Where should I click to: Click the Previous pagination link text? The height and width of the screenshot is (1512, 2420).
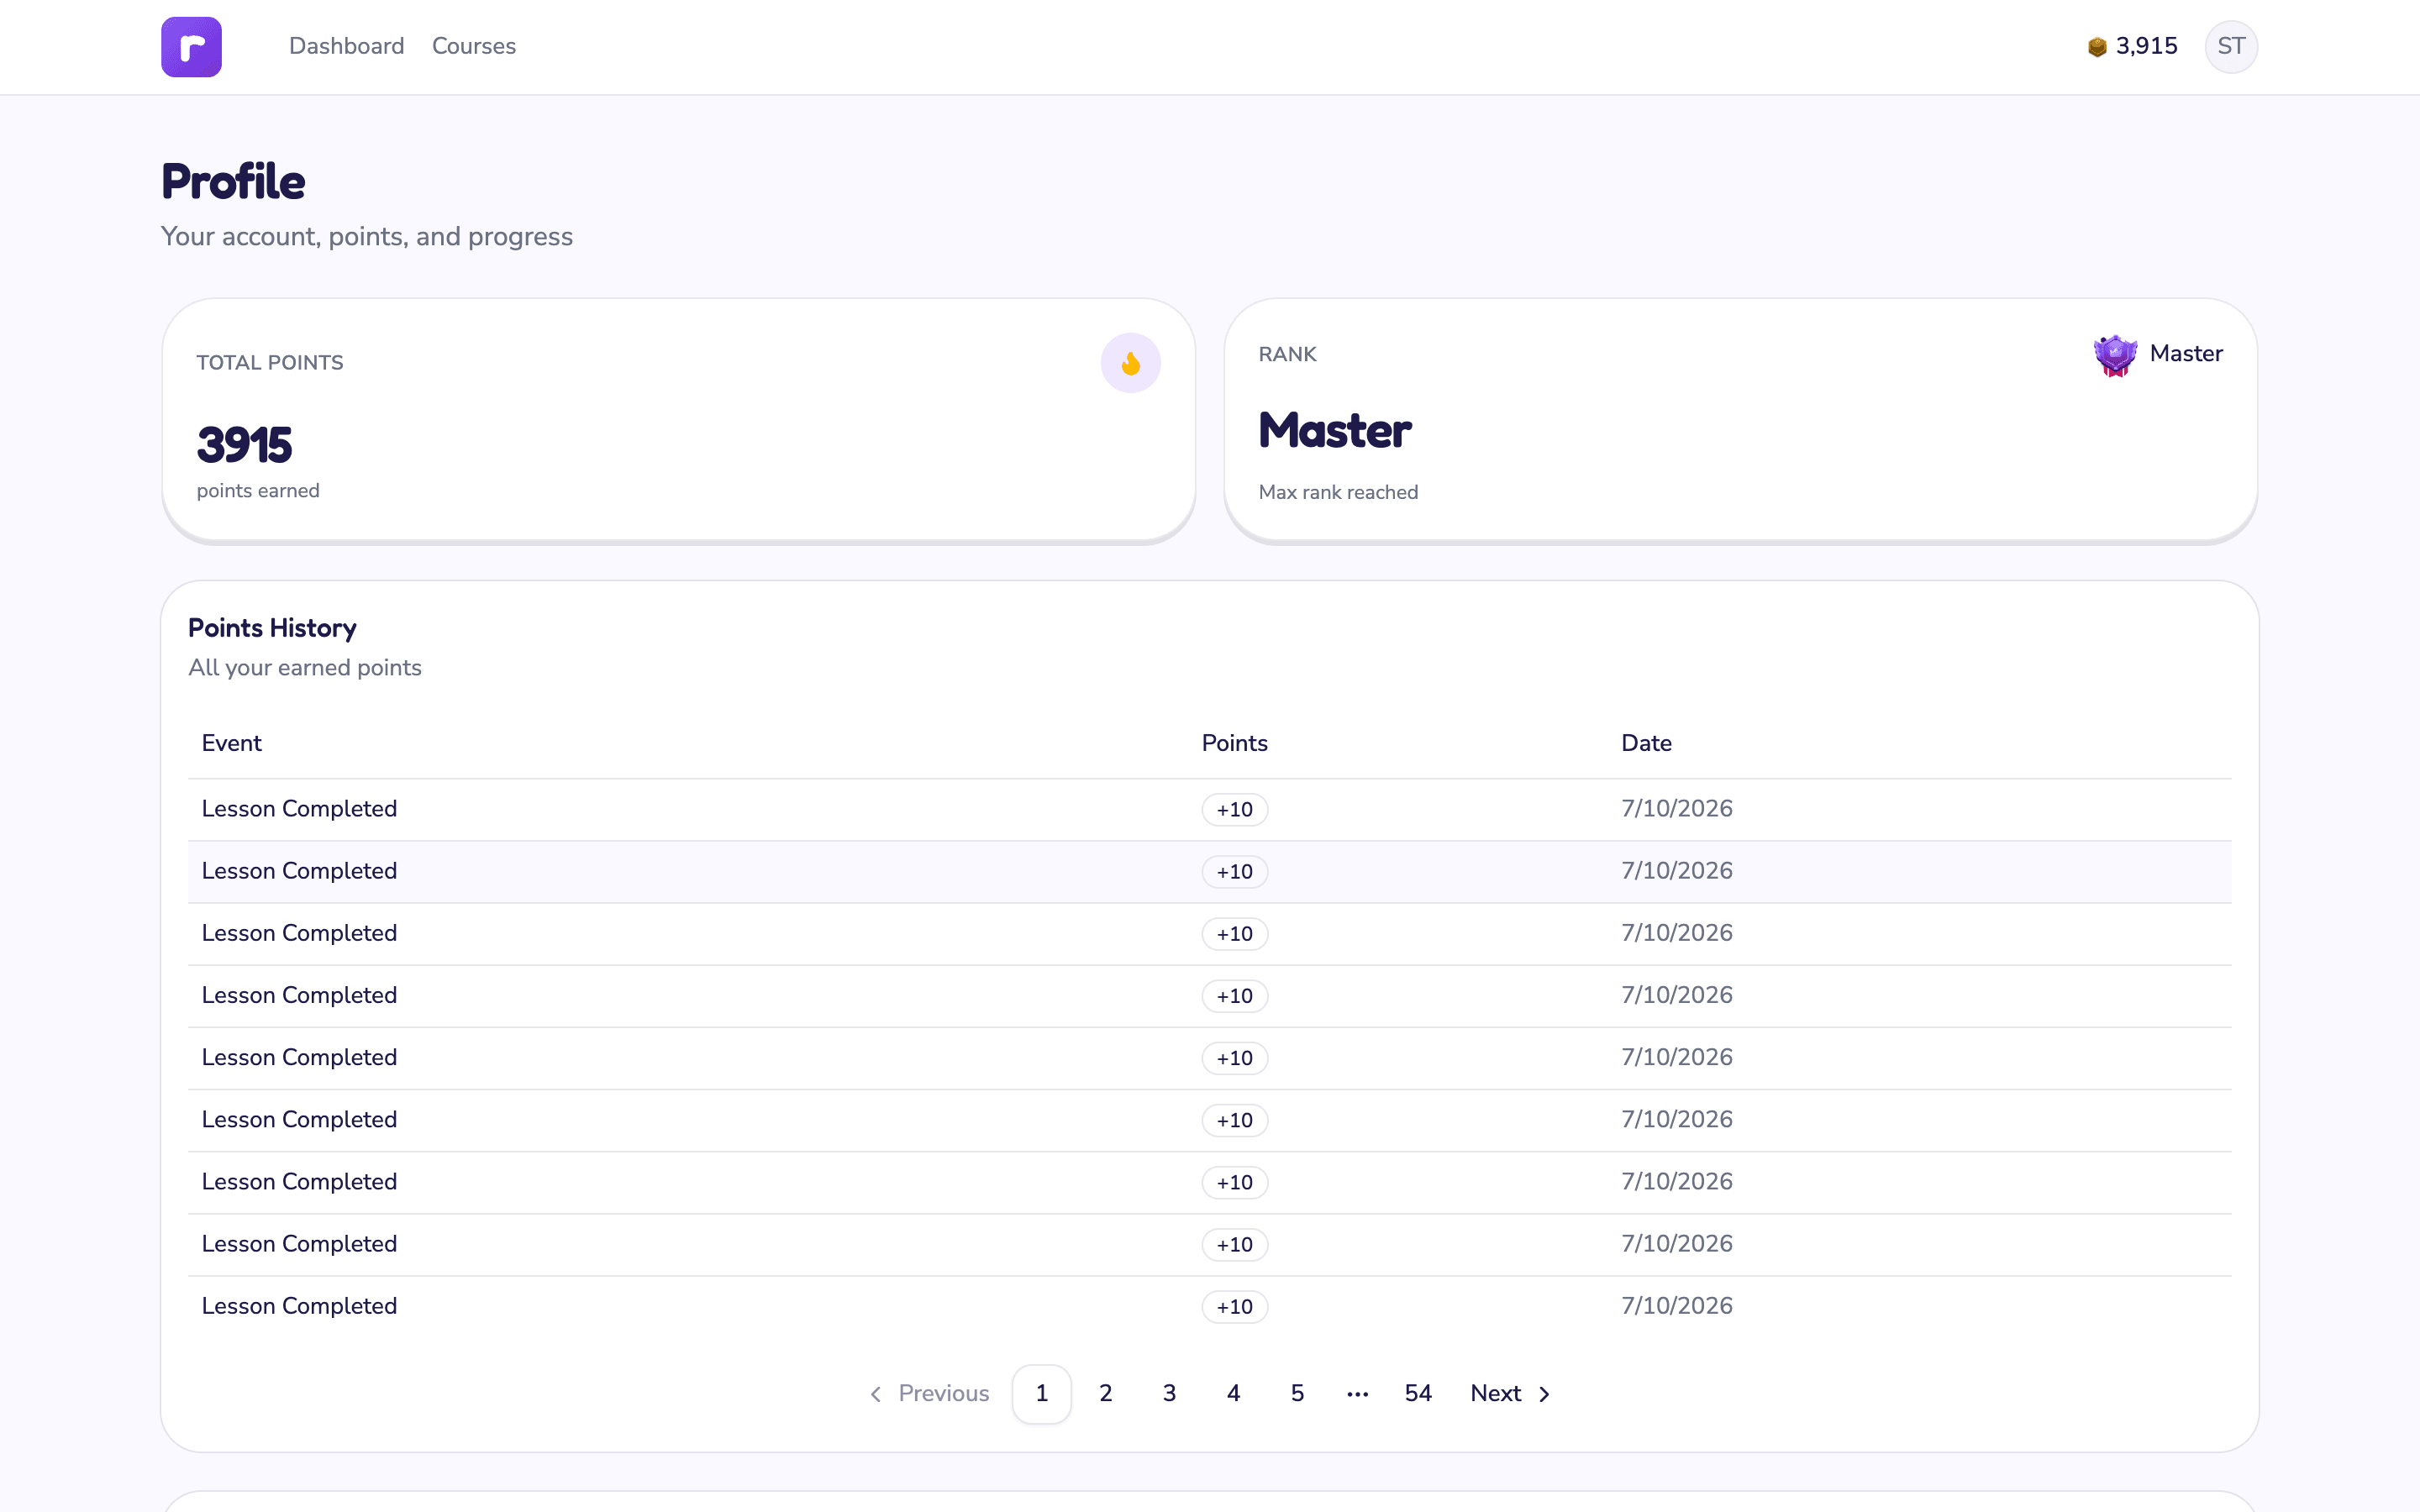[x=943, y=1393]
